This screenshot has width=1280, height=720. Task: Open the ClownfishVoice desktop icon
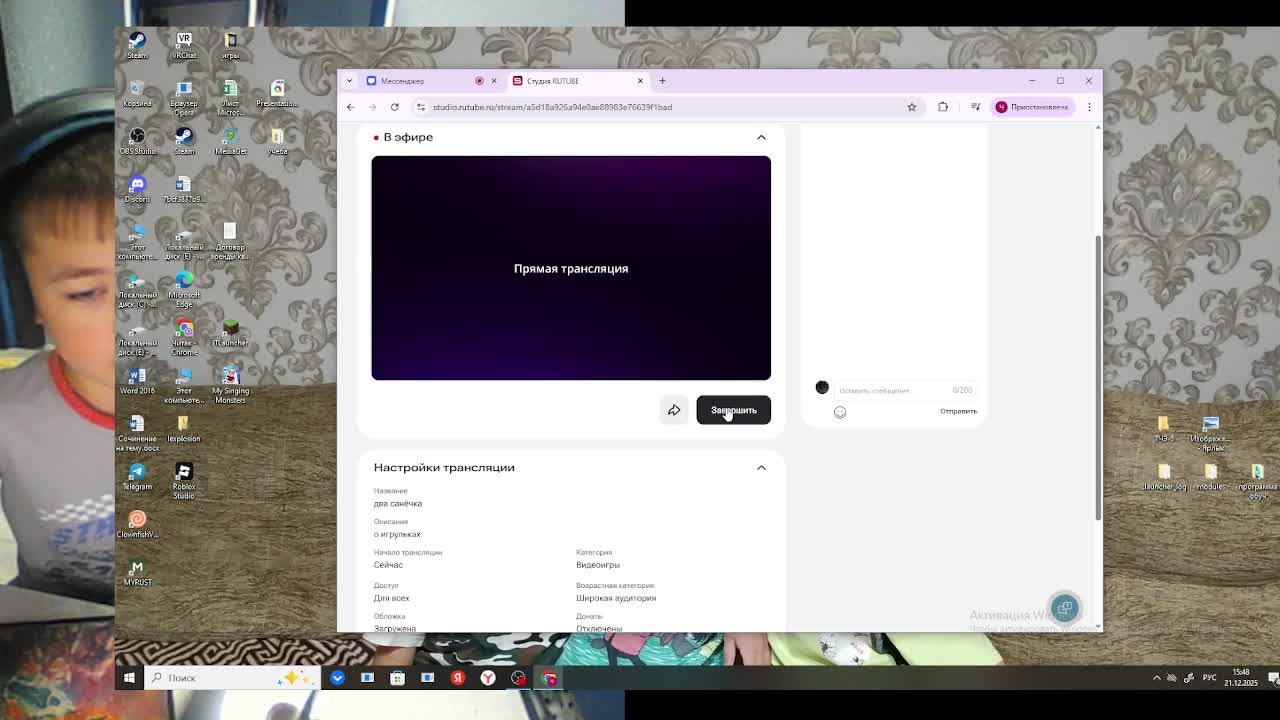click(137, 524)
